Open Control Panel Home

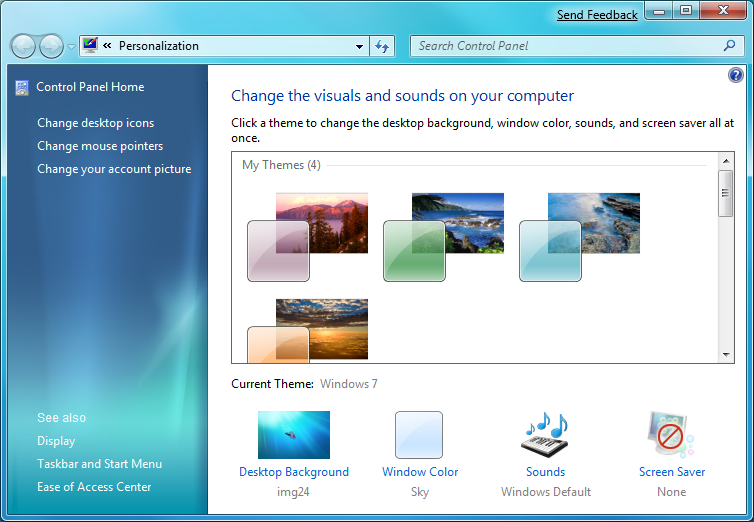point(90,87)
